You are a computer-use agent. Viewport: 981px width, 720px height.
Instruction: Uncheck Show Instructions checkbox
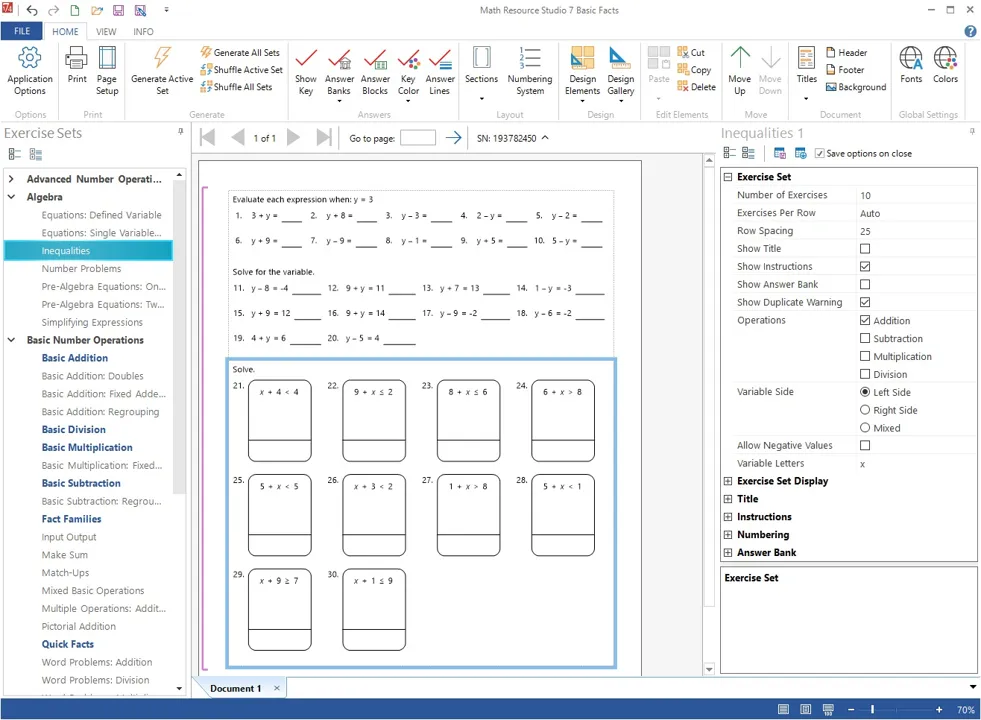865,266
